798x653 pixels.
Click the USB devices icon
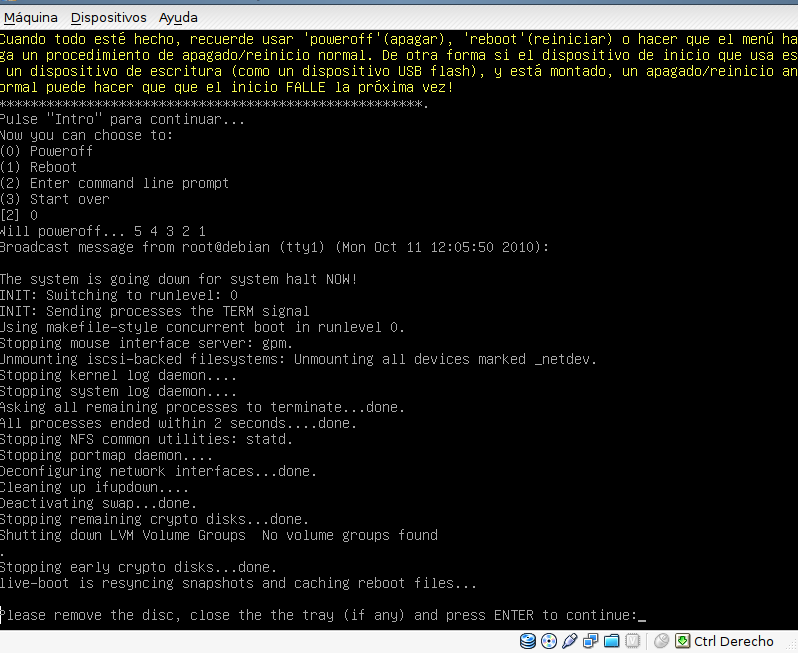click(570, 641)
